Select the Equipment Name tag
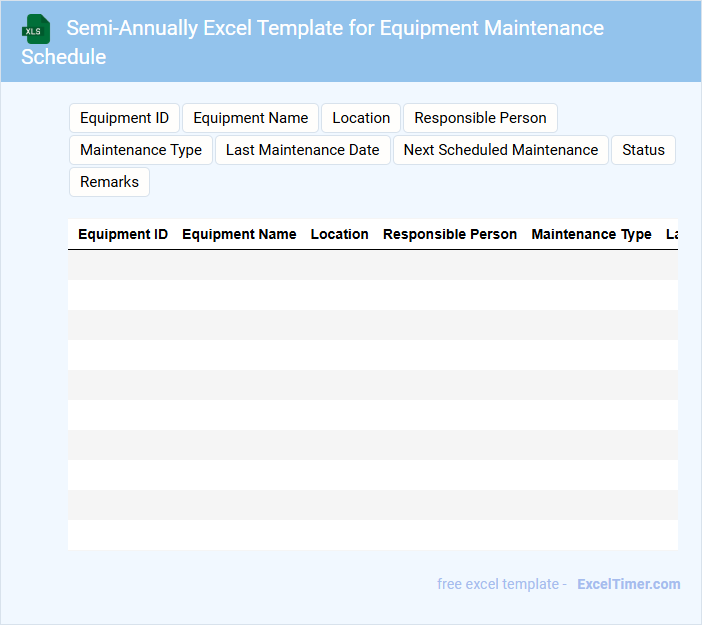The width and height of the screenshot is (702, 625). click(x=250, y=118)
